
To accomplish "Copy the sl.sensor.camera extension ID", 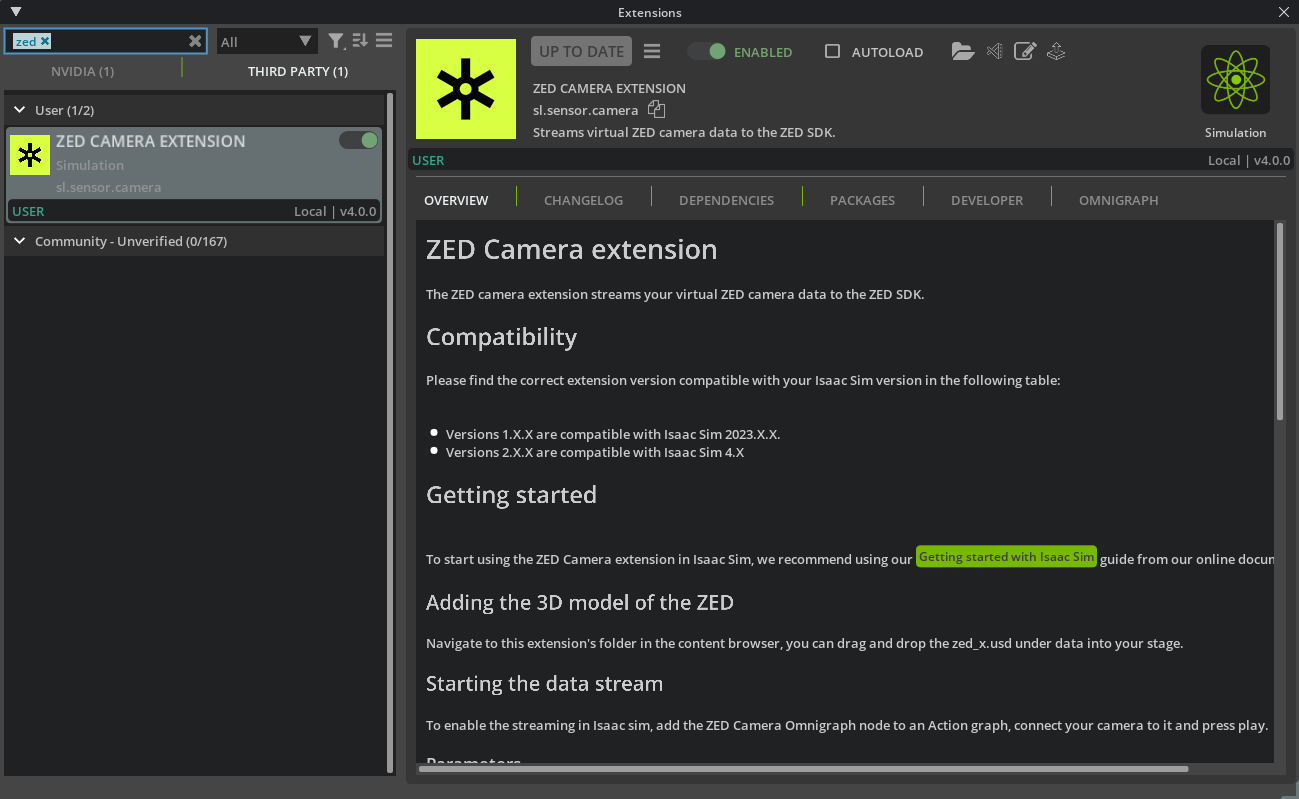I will click(x=656, y=110).
